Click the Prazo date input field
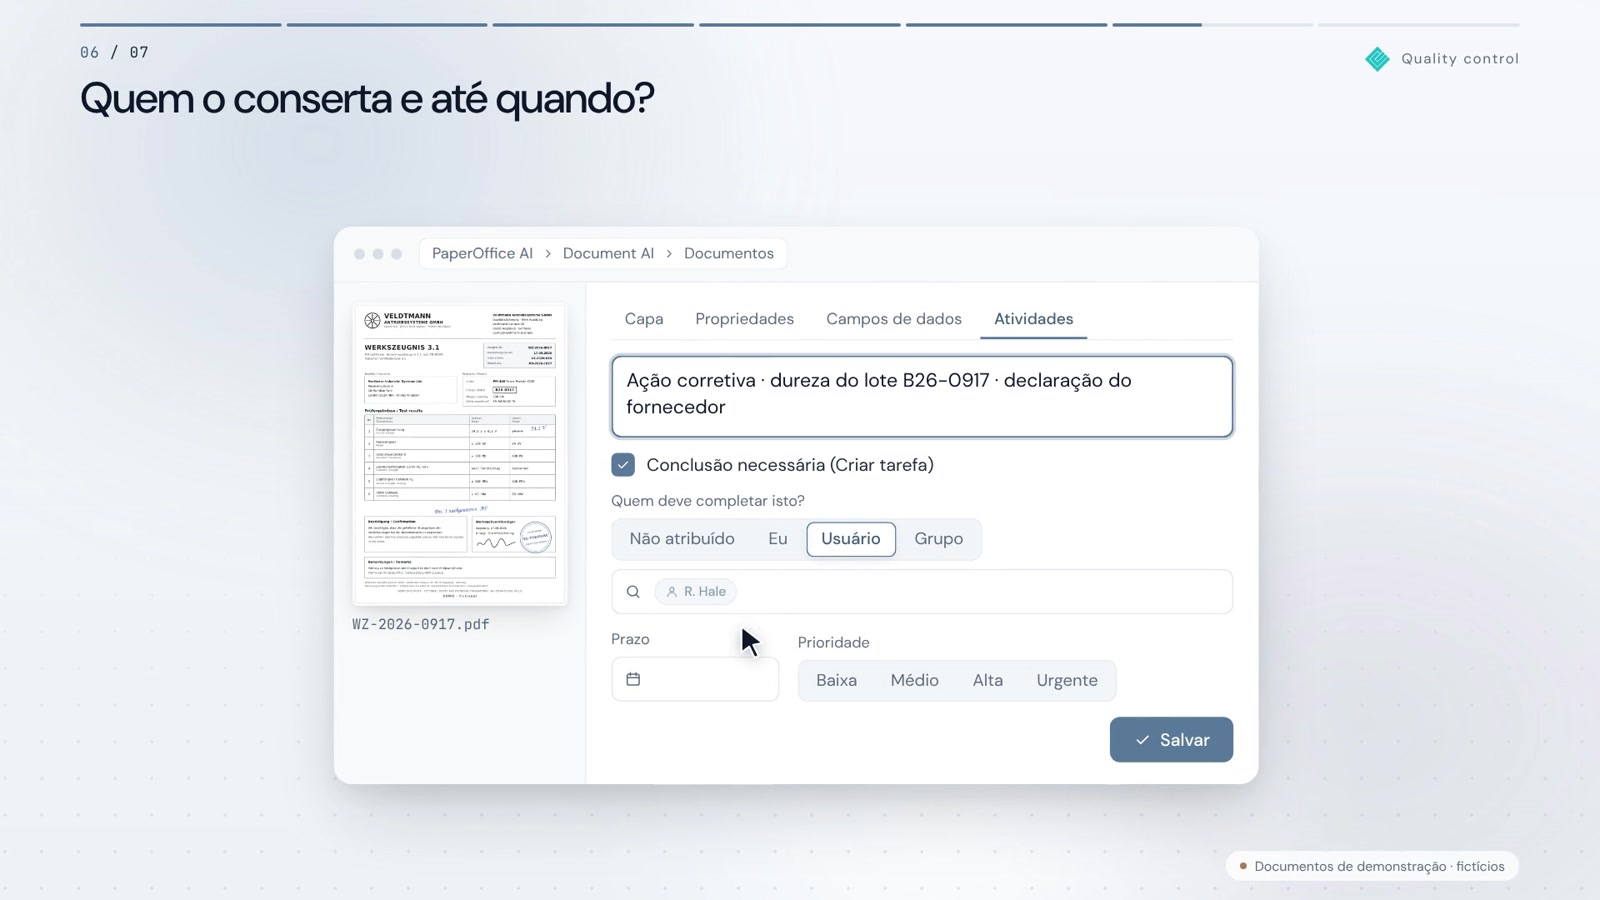1600x900 pixels. (695, 679)
